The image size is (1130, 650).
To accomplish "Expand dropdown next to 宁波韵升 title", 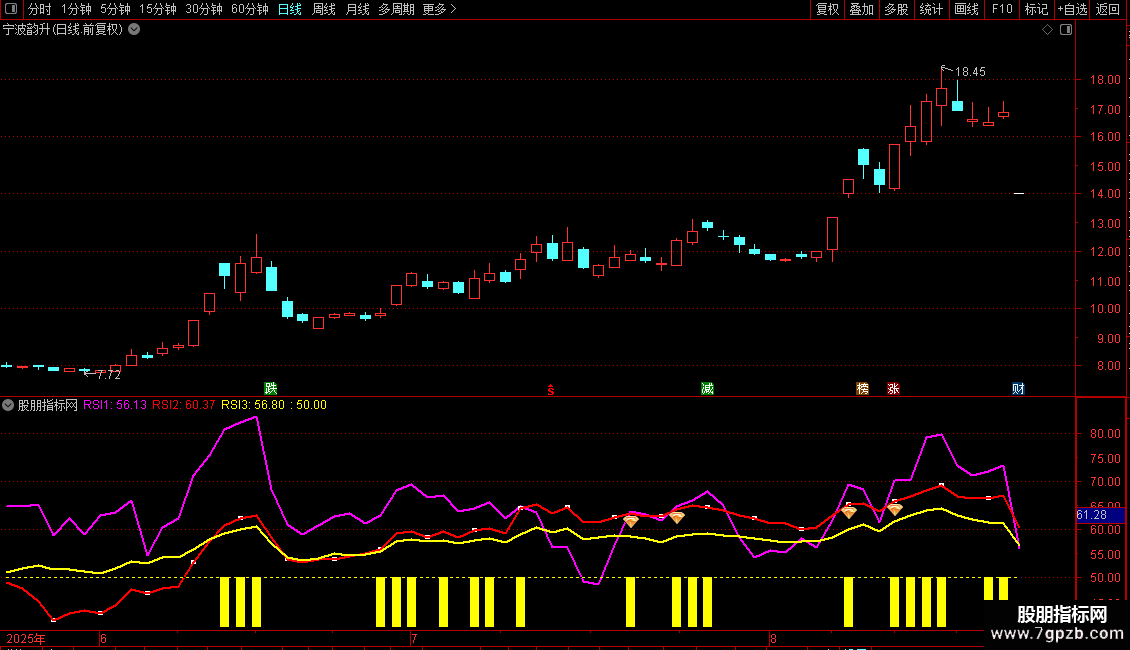I will [x=134, y=30].
